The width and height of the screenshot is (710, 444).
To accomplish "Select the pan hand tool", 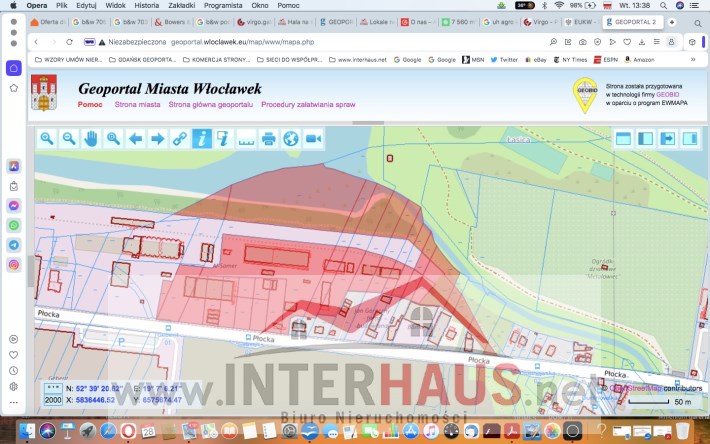I will (x=91, y=139).
